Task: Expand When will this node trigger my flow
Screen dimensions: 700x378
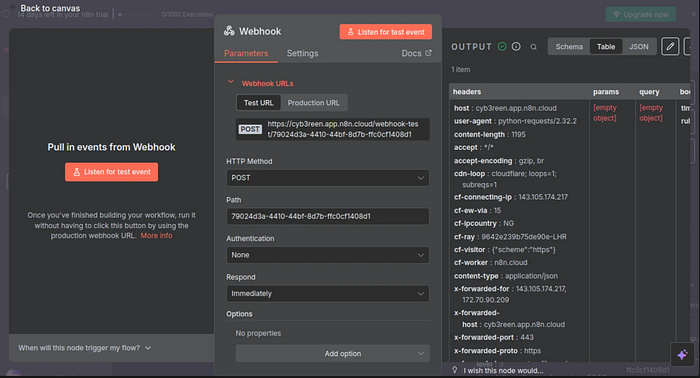Action: click(x=85, y=348)
